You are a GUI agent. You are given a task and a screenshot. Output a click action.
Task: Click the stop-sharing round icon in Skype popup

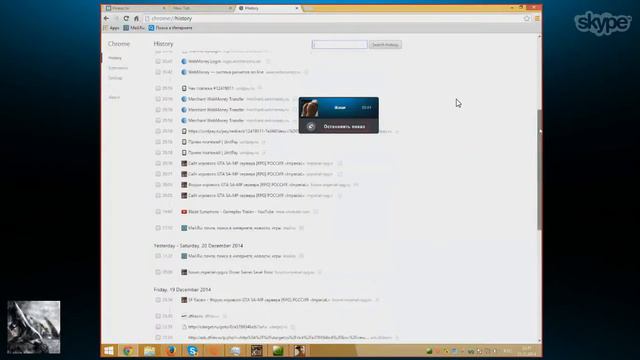[311, 127]
